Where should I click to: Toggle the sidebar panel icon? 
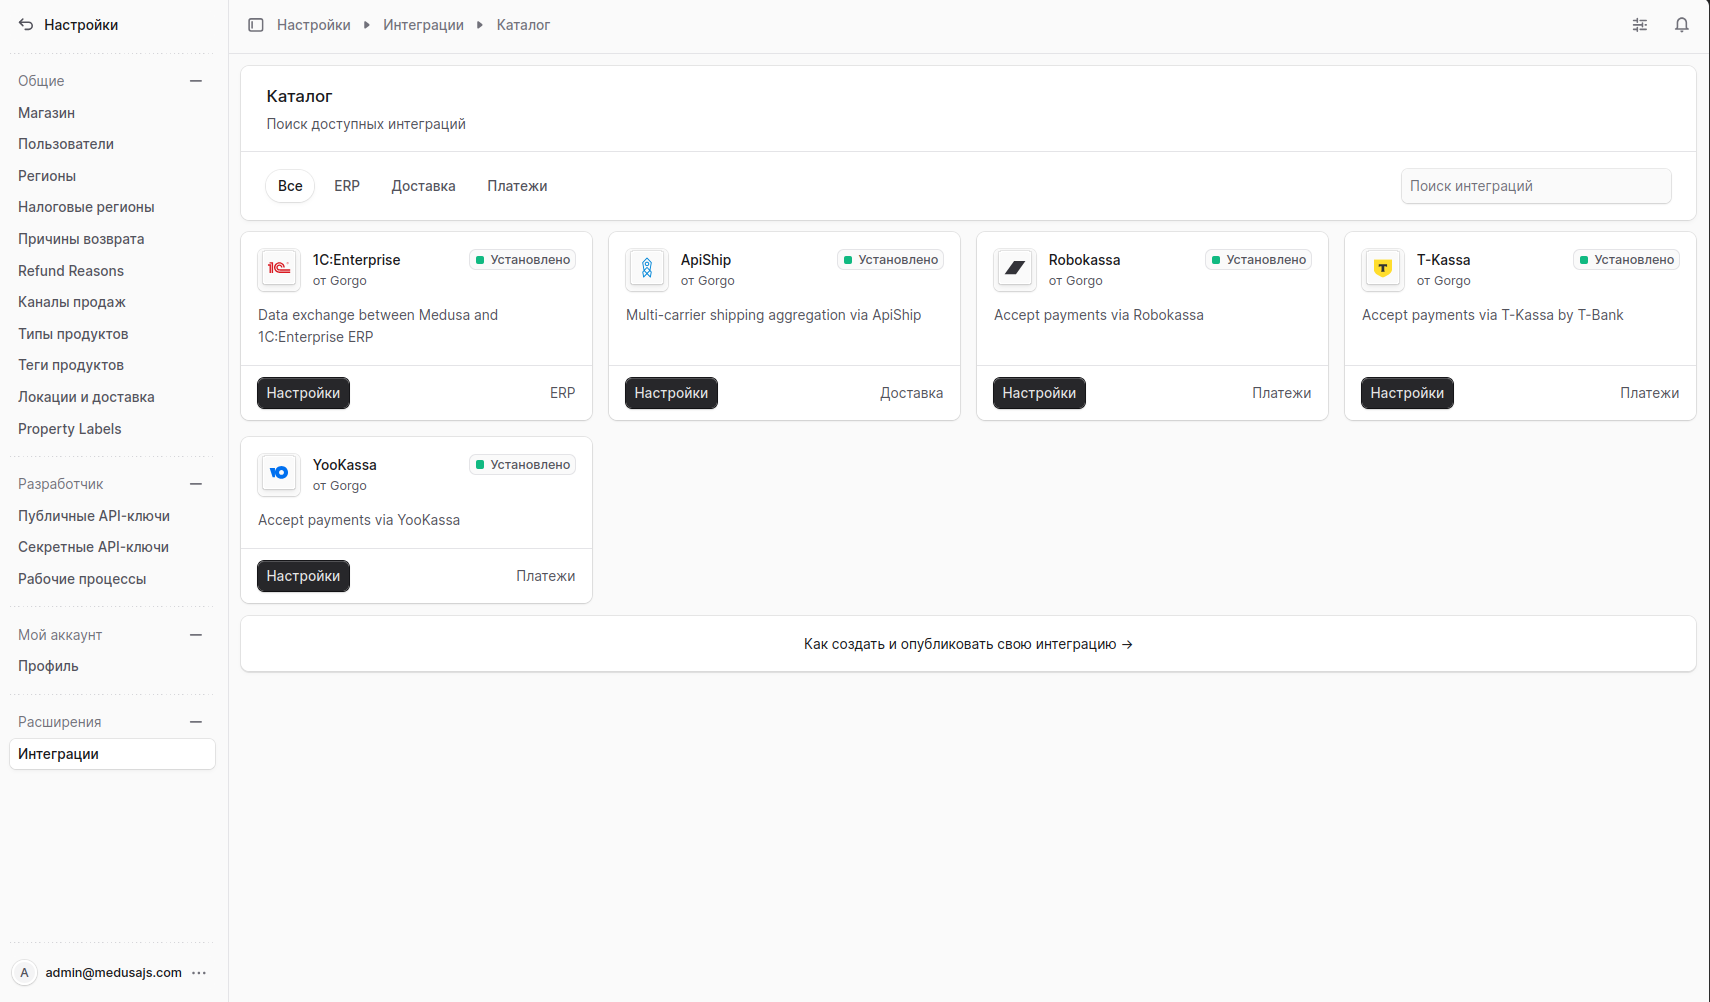coord(256,25)
